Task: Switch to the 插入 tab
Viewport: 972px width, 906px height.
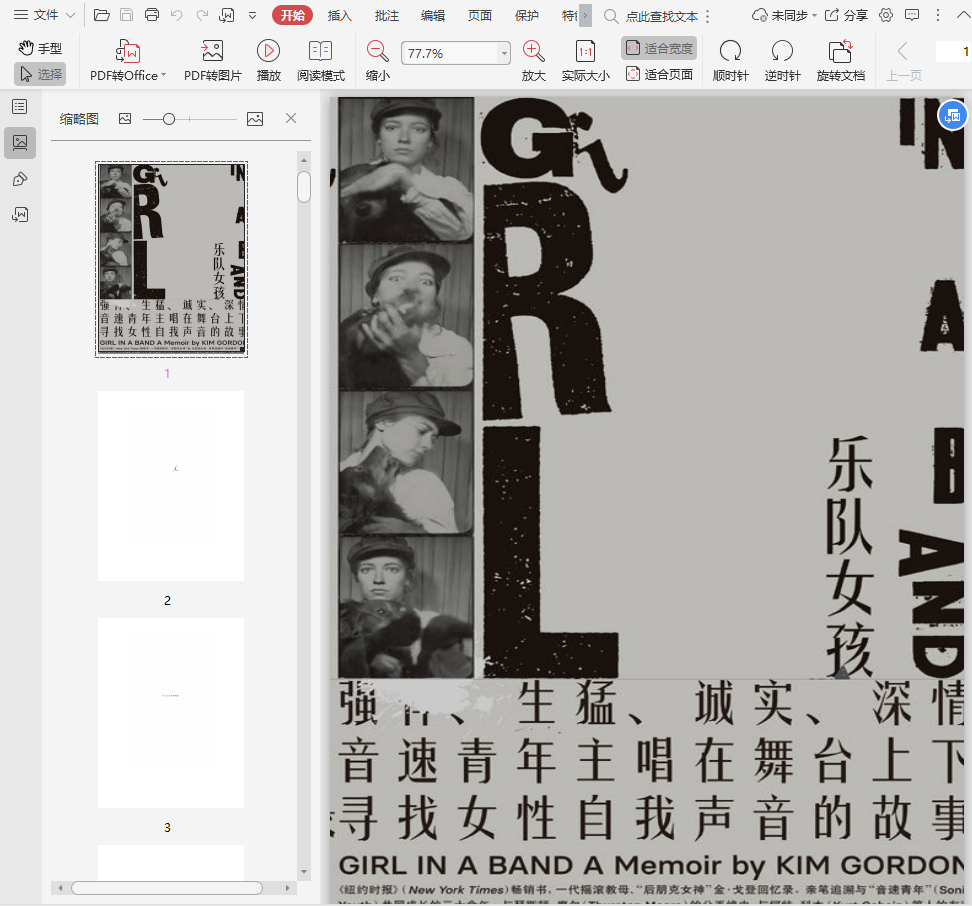Action: (340, 15)
